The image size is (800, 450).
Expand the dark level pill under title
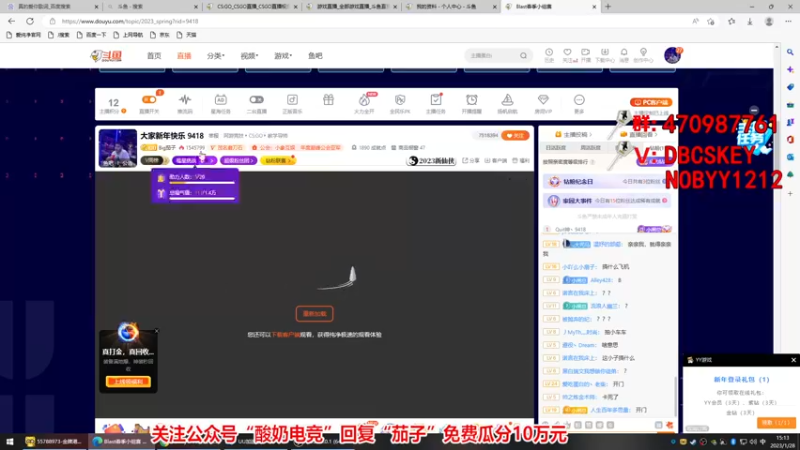(x=154, y=160)
